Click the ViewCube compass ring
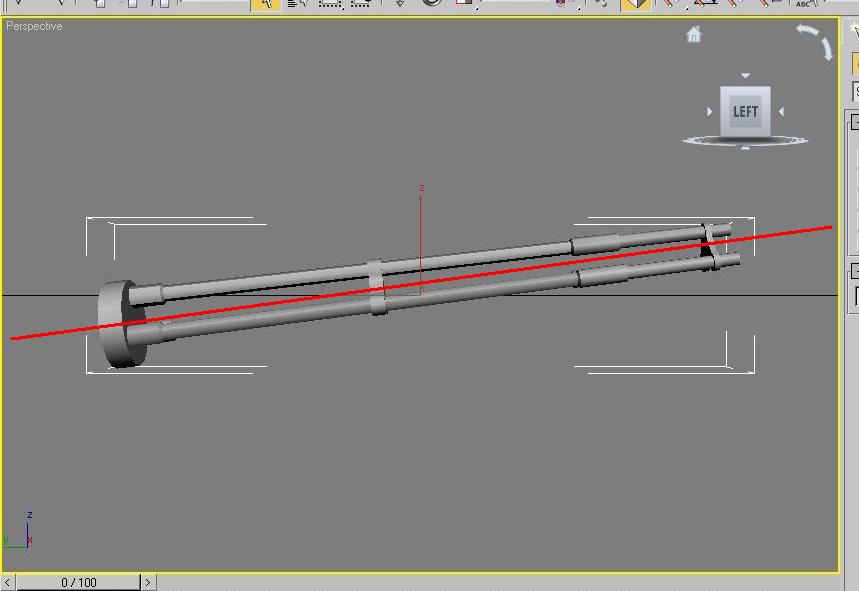This screenshot has height=591, width=859. [745, 141]
